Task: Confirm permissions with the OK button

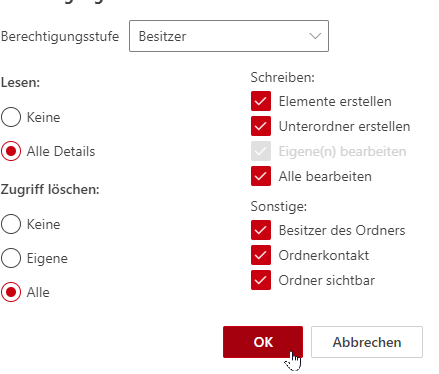Action: [263, 342]
